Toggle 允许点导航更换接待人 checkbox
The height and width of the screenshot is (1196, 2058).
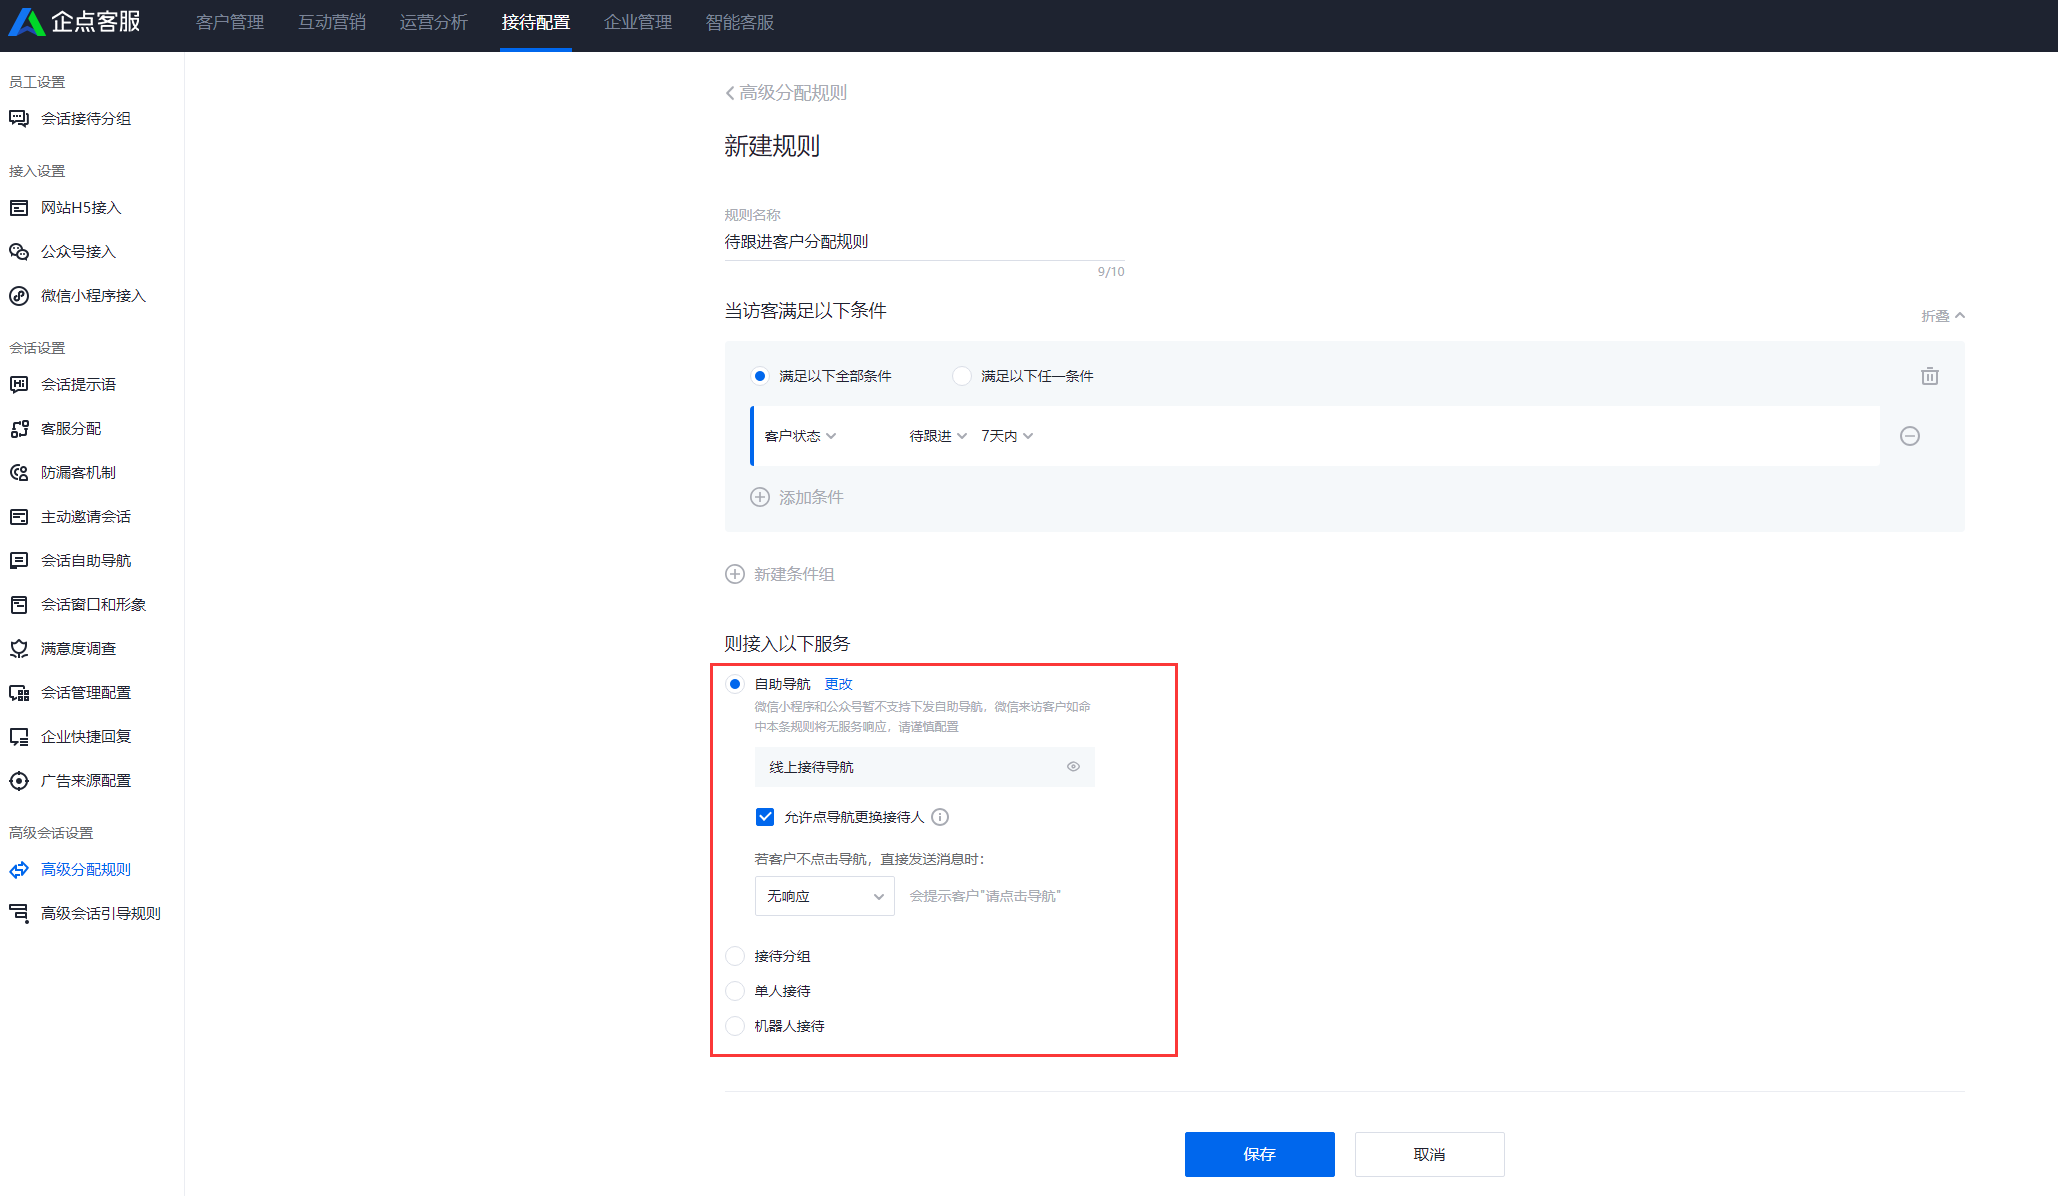(765, 817)
